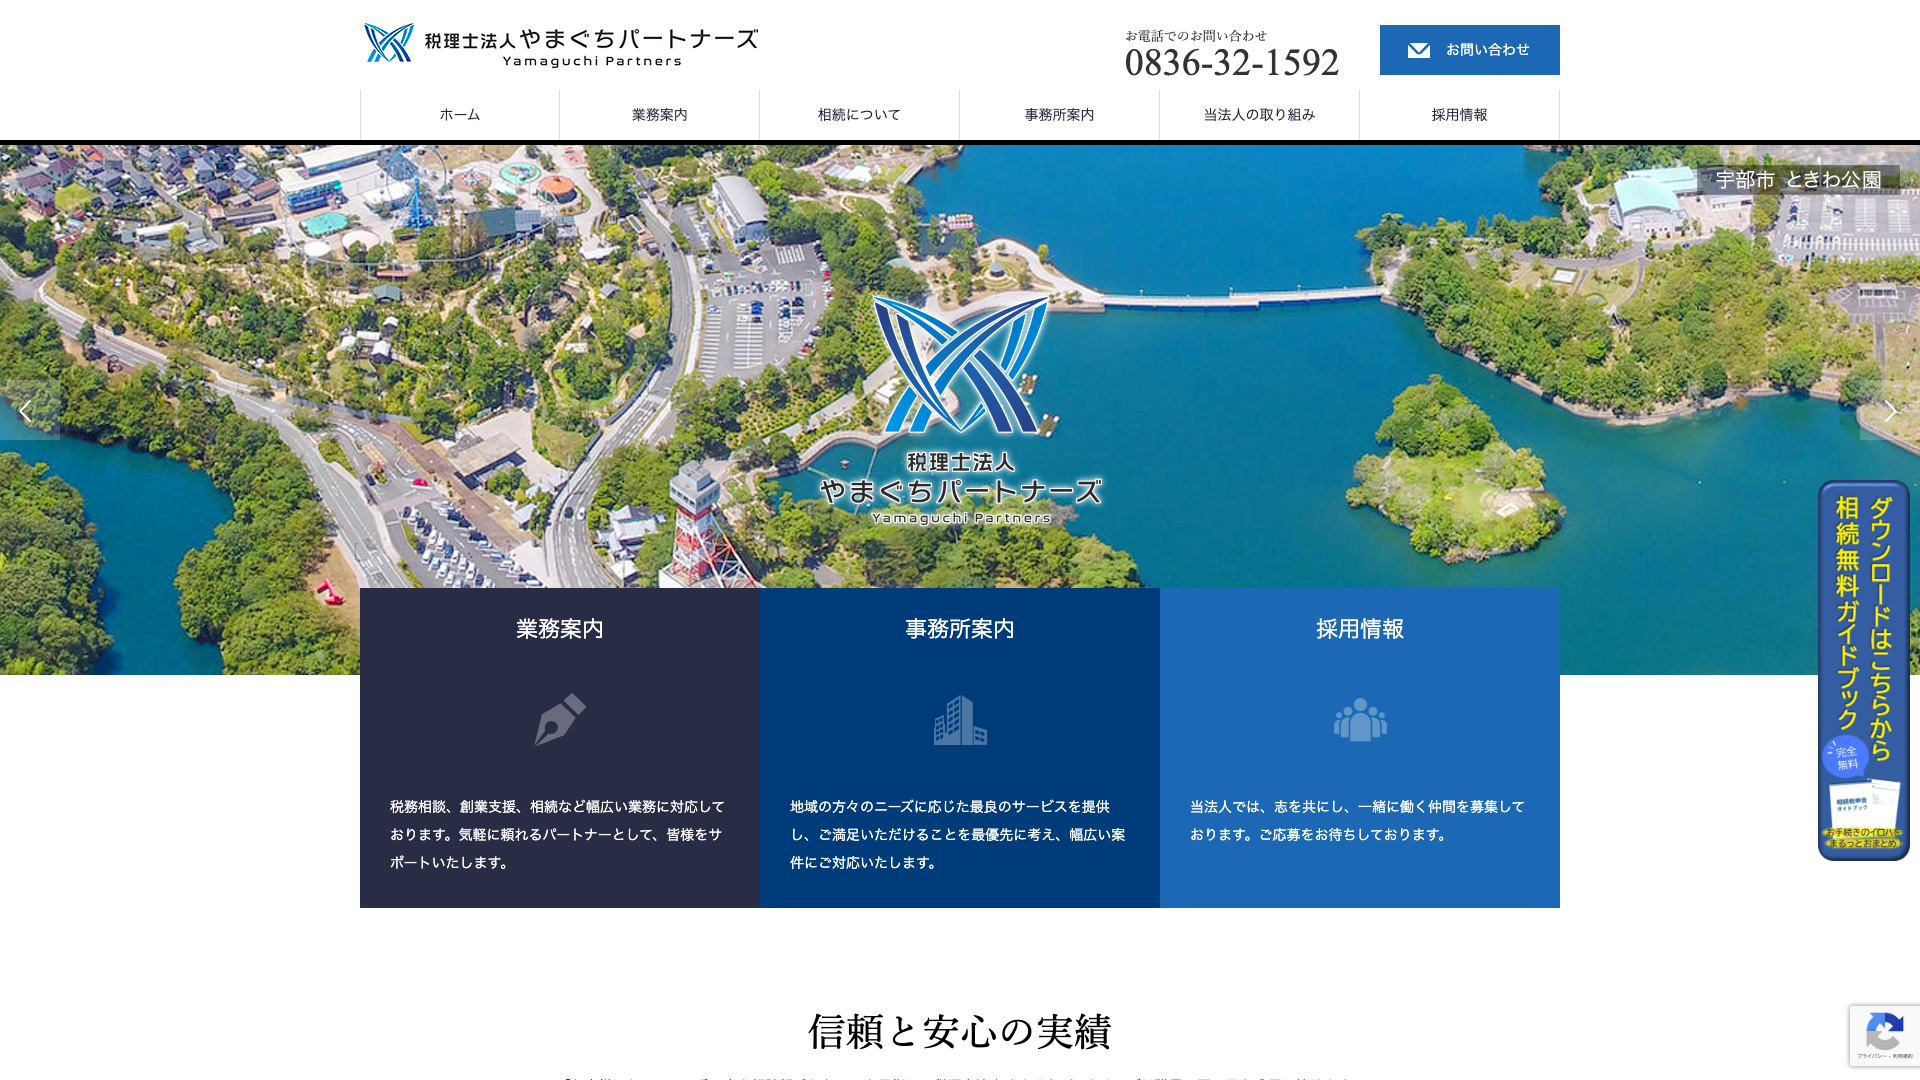Click the people group icon under 採用情報
1920x1080 pixels.
[x=1359, y=720]
